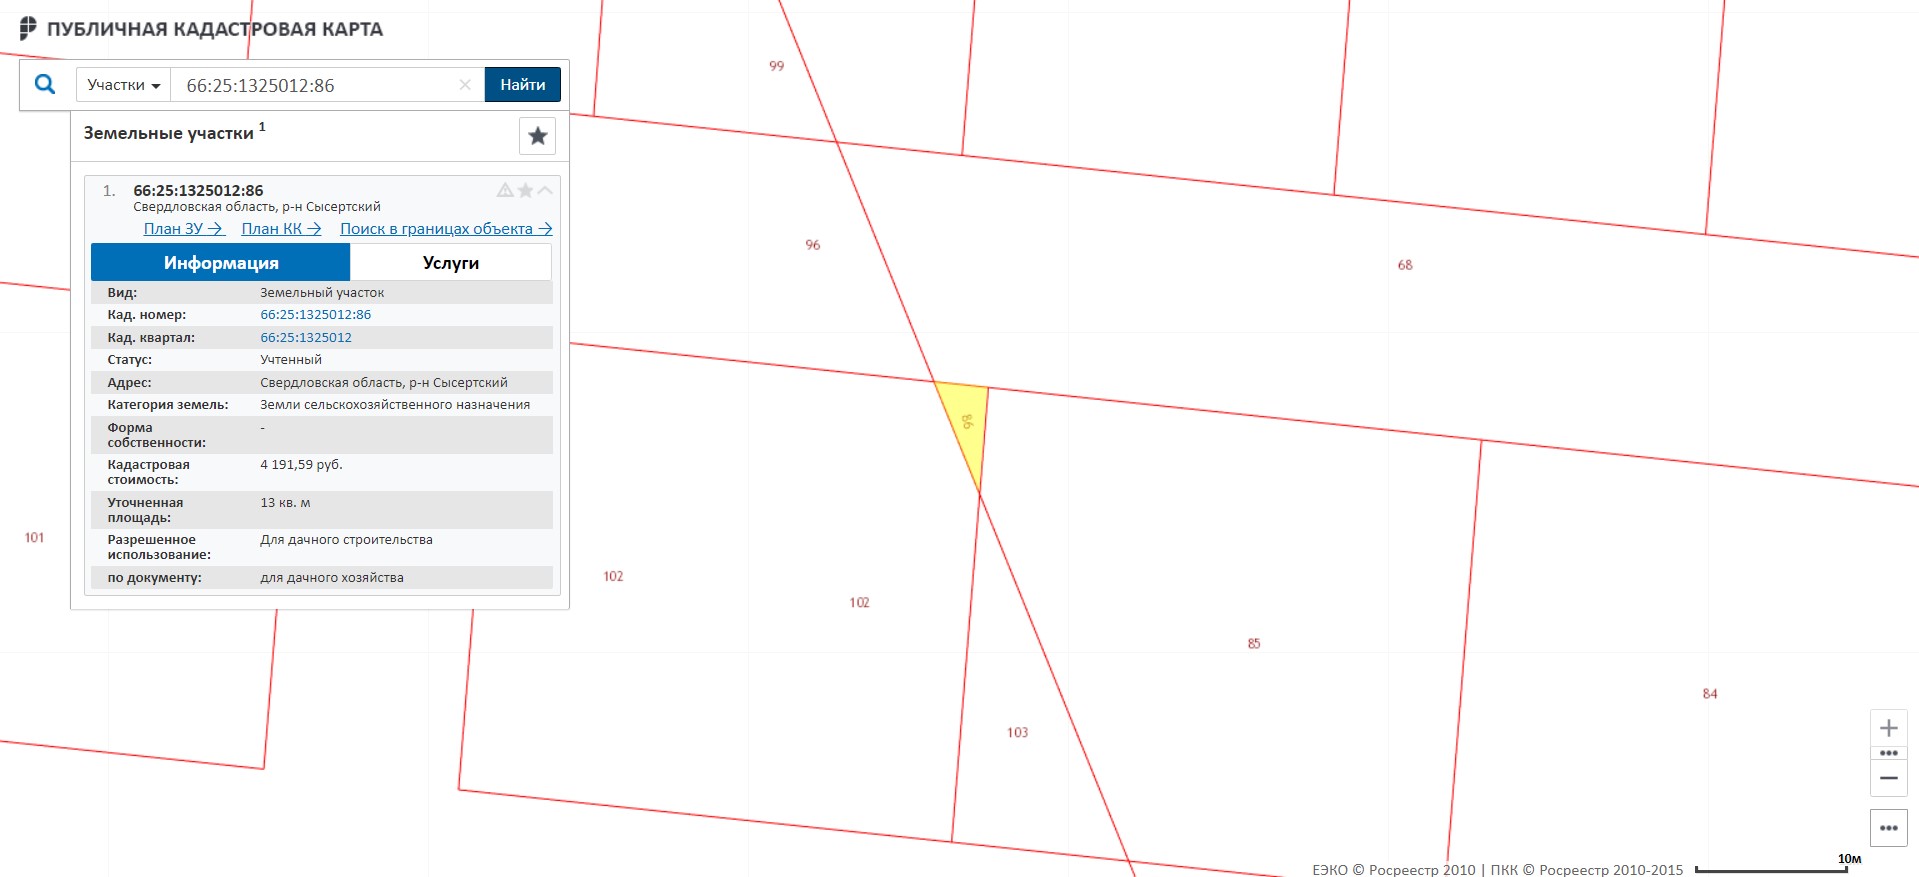This screenshot has height=877, width=1919.
Task: Open the bottom-right more options button
Action: (1888, 828)
